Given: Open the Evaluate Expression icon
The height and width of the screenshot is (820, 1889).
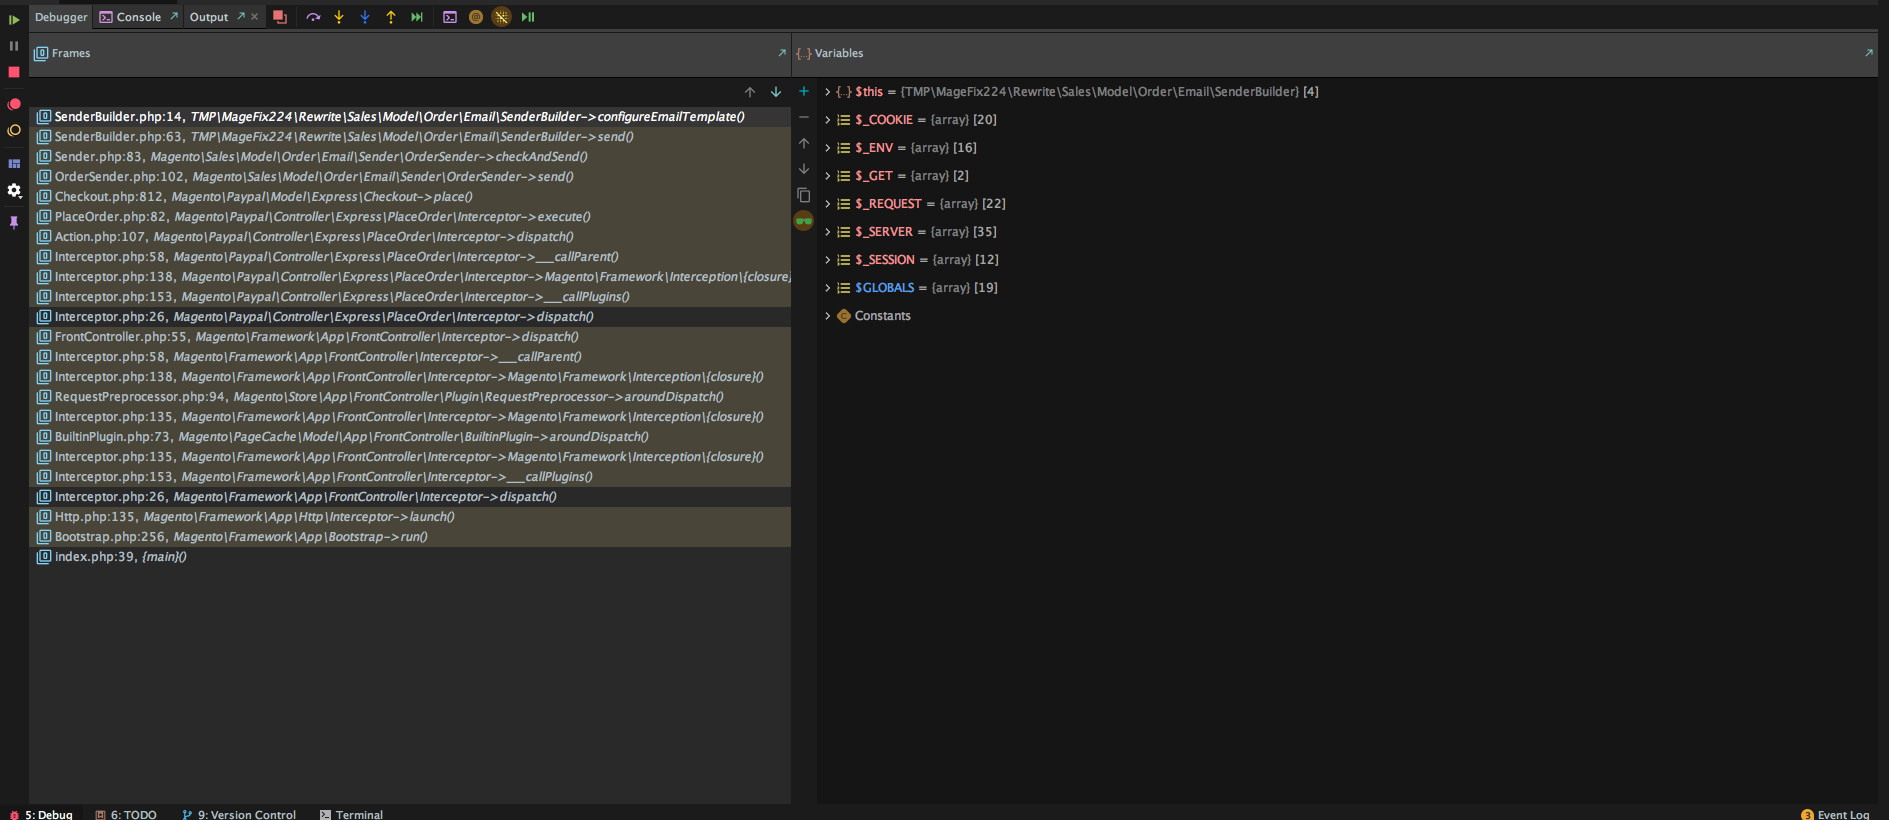Looking at the screenshot, I should [x=450, y=17].
